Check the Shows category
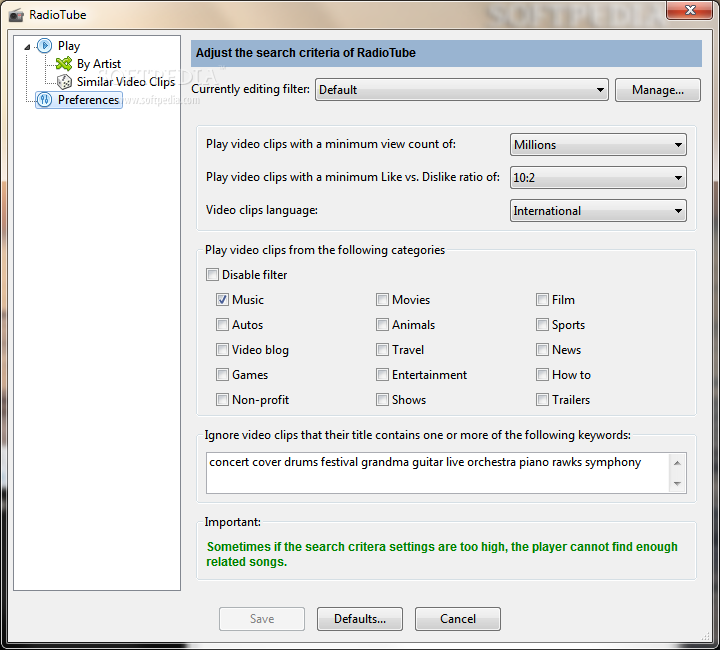720x650 pixels. pyautogui.click(x=382, y=400)
